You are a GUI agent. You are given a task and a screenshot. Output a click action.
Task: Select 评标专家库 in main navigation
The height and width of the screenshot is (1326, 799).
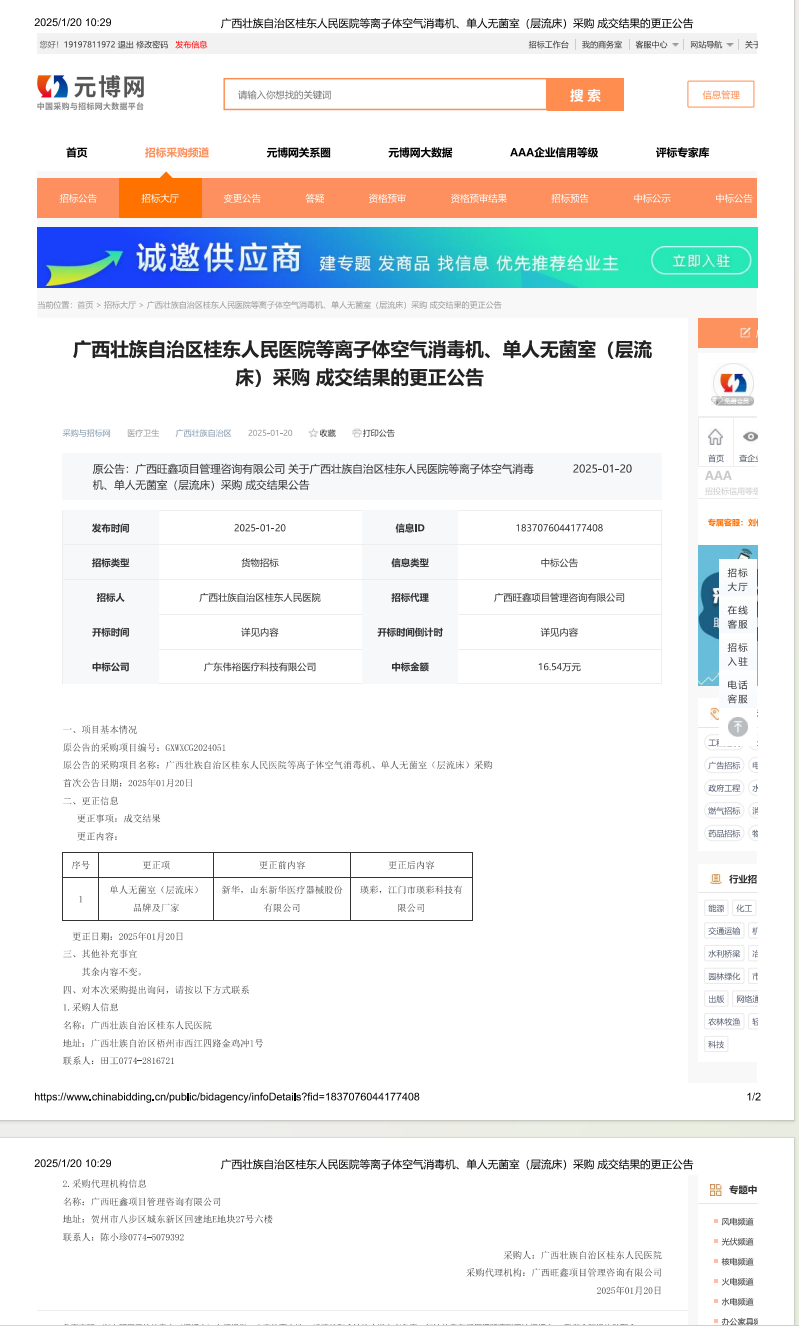pyautogui.click(x=682, y=153)
